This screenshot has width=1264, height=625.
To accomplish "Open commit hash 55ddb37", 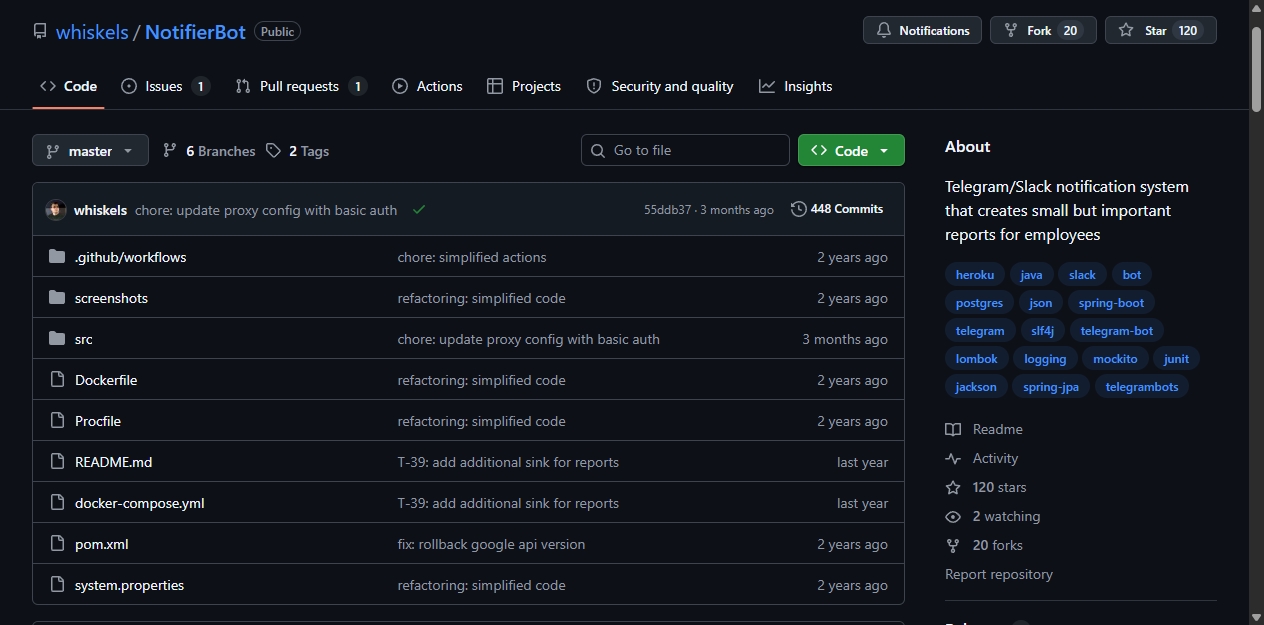I will click(x=667, y=210).
